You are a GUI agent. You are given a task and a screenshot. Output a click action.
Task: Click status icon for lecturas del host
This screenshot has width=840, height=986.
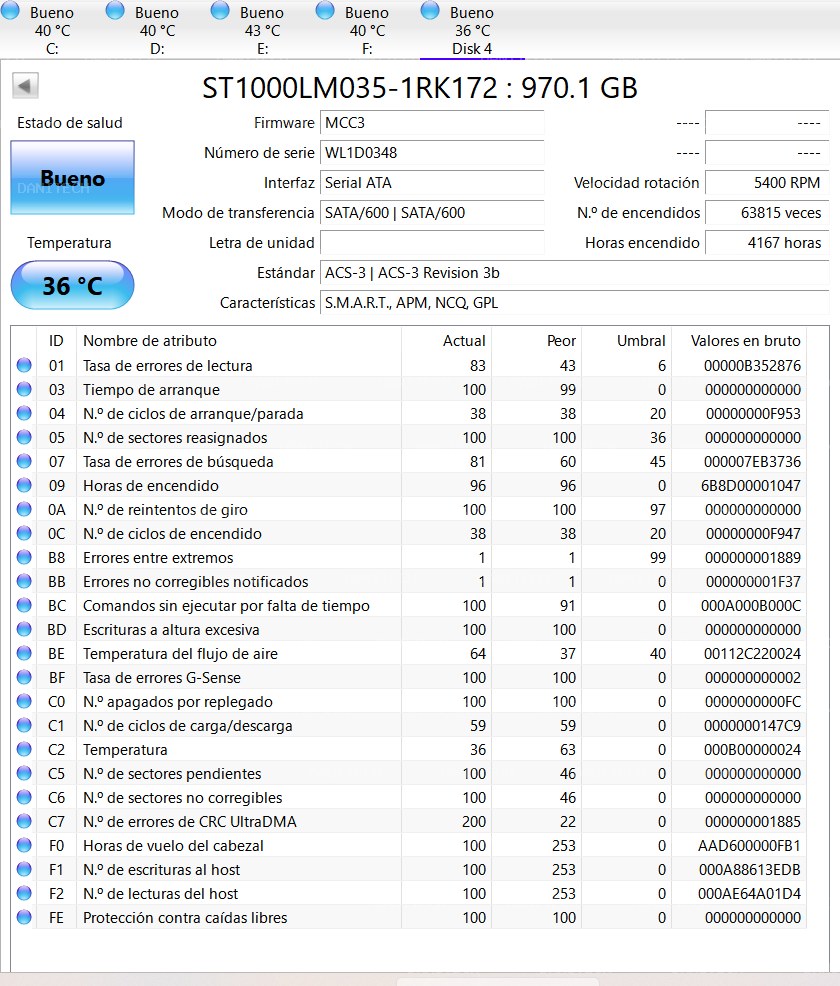coord(24,893)
